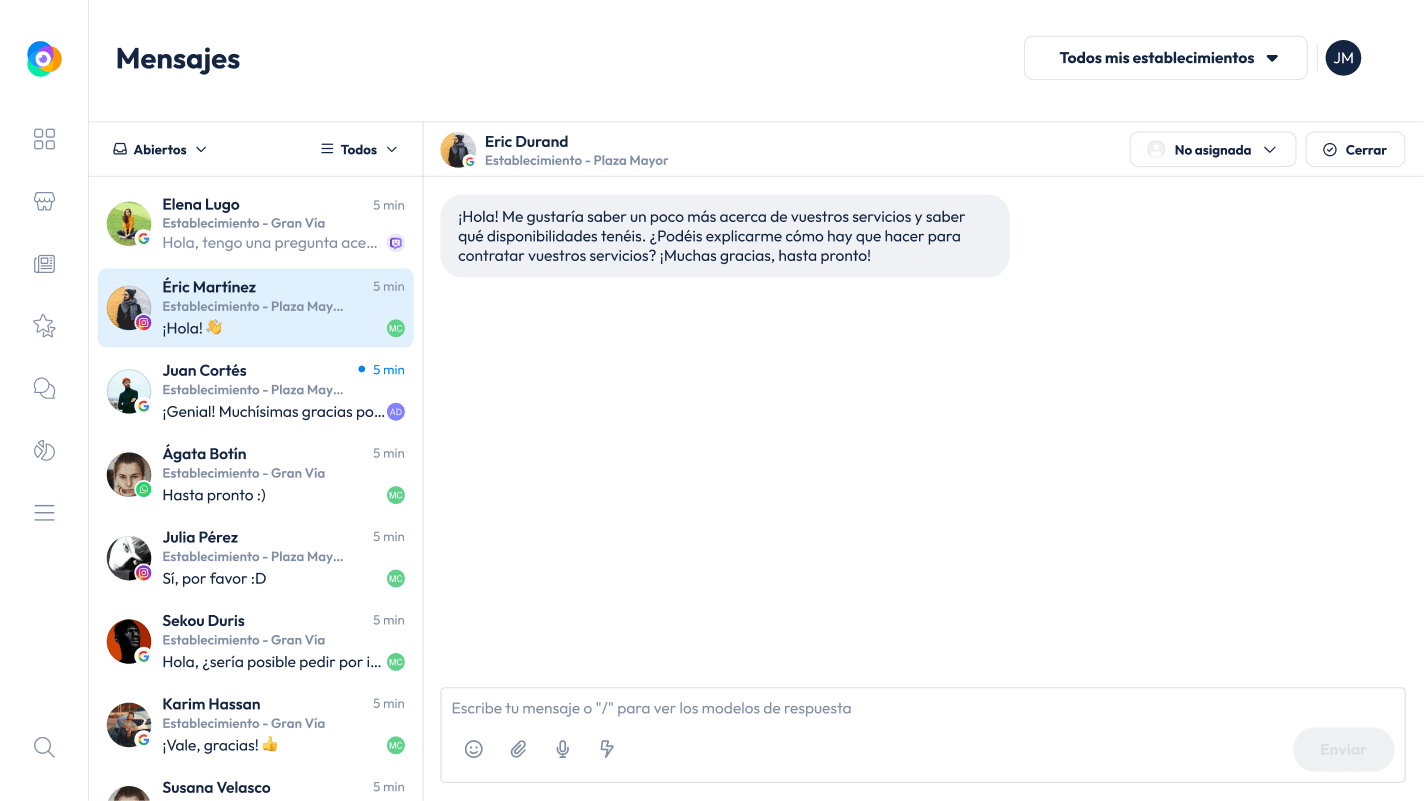Open the Abiertos status filter dropdown
The image size is (1424, 801).
[160, 149]
